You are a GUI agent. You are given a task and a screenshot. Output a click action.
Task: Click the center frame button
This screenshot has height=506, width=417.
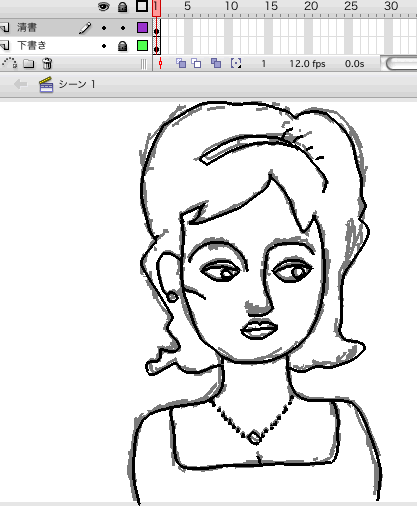[161, 63]
